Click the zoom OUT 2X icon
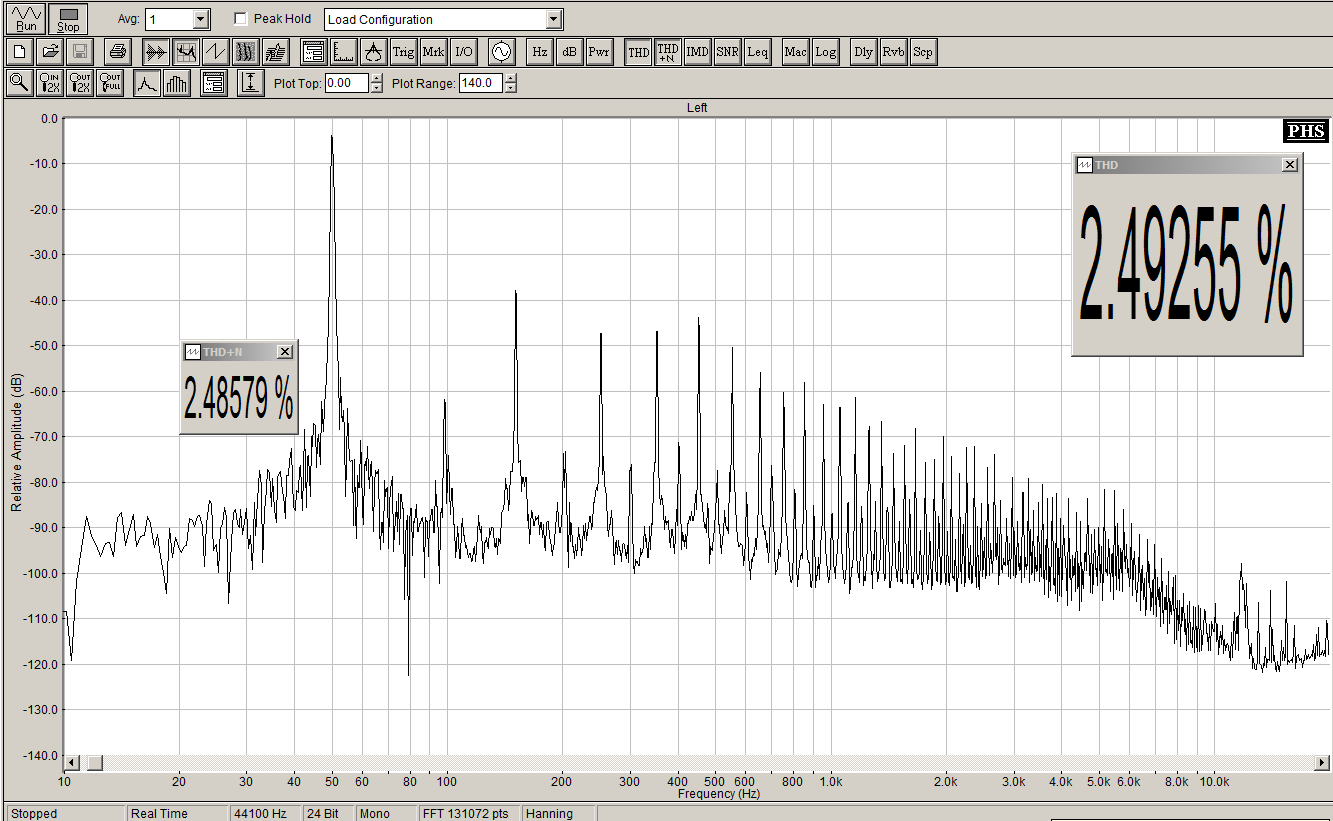 (x=80, y=83)
